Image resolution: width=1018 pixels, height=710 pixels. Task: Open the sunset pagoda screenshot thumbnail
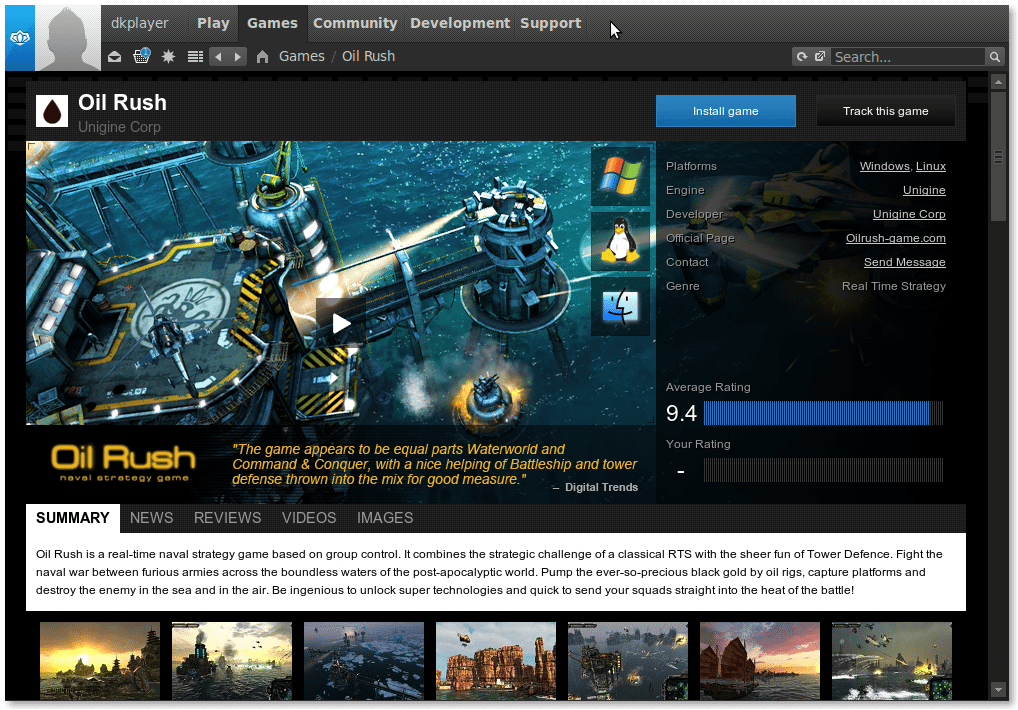click(x=100, y=661)
